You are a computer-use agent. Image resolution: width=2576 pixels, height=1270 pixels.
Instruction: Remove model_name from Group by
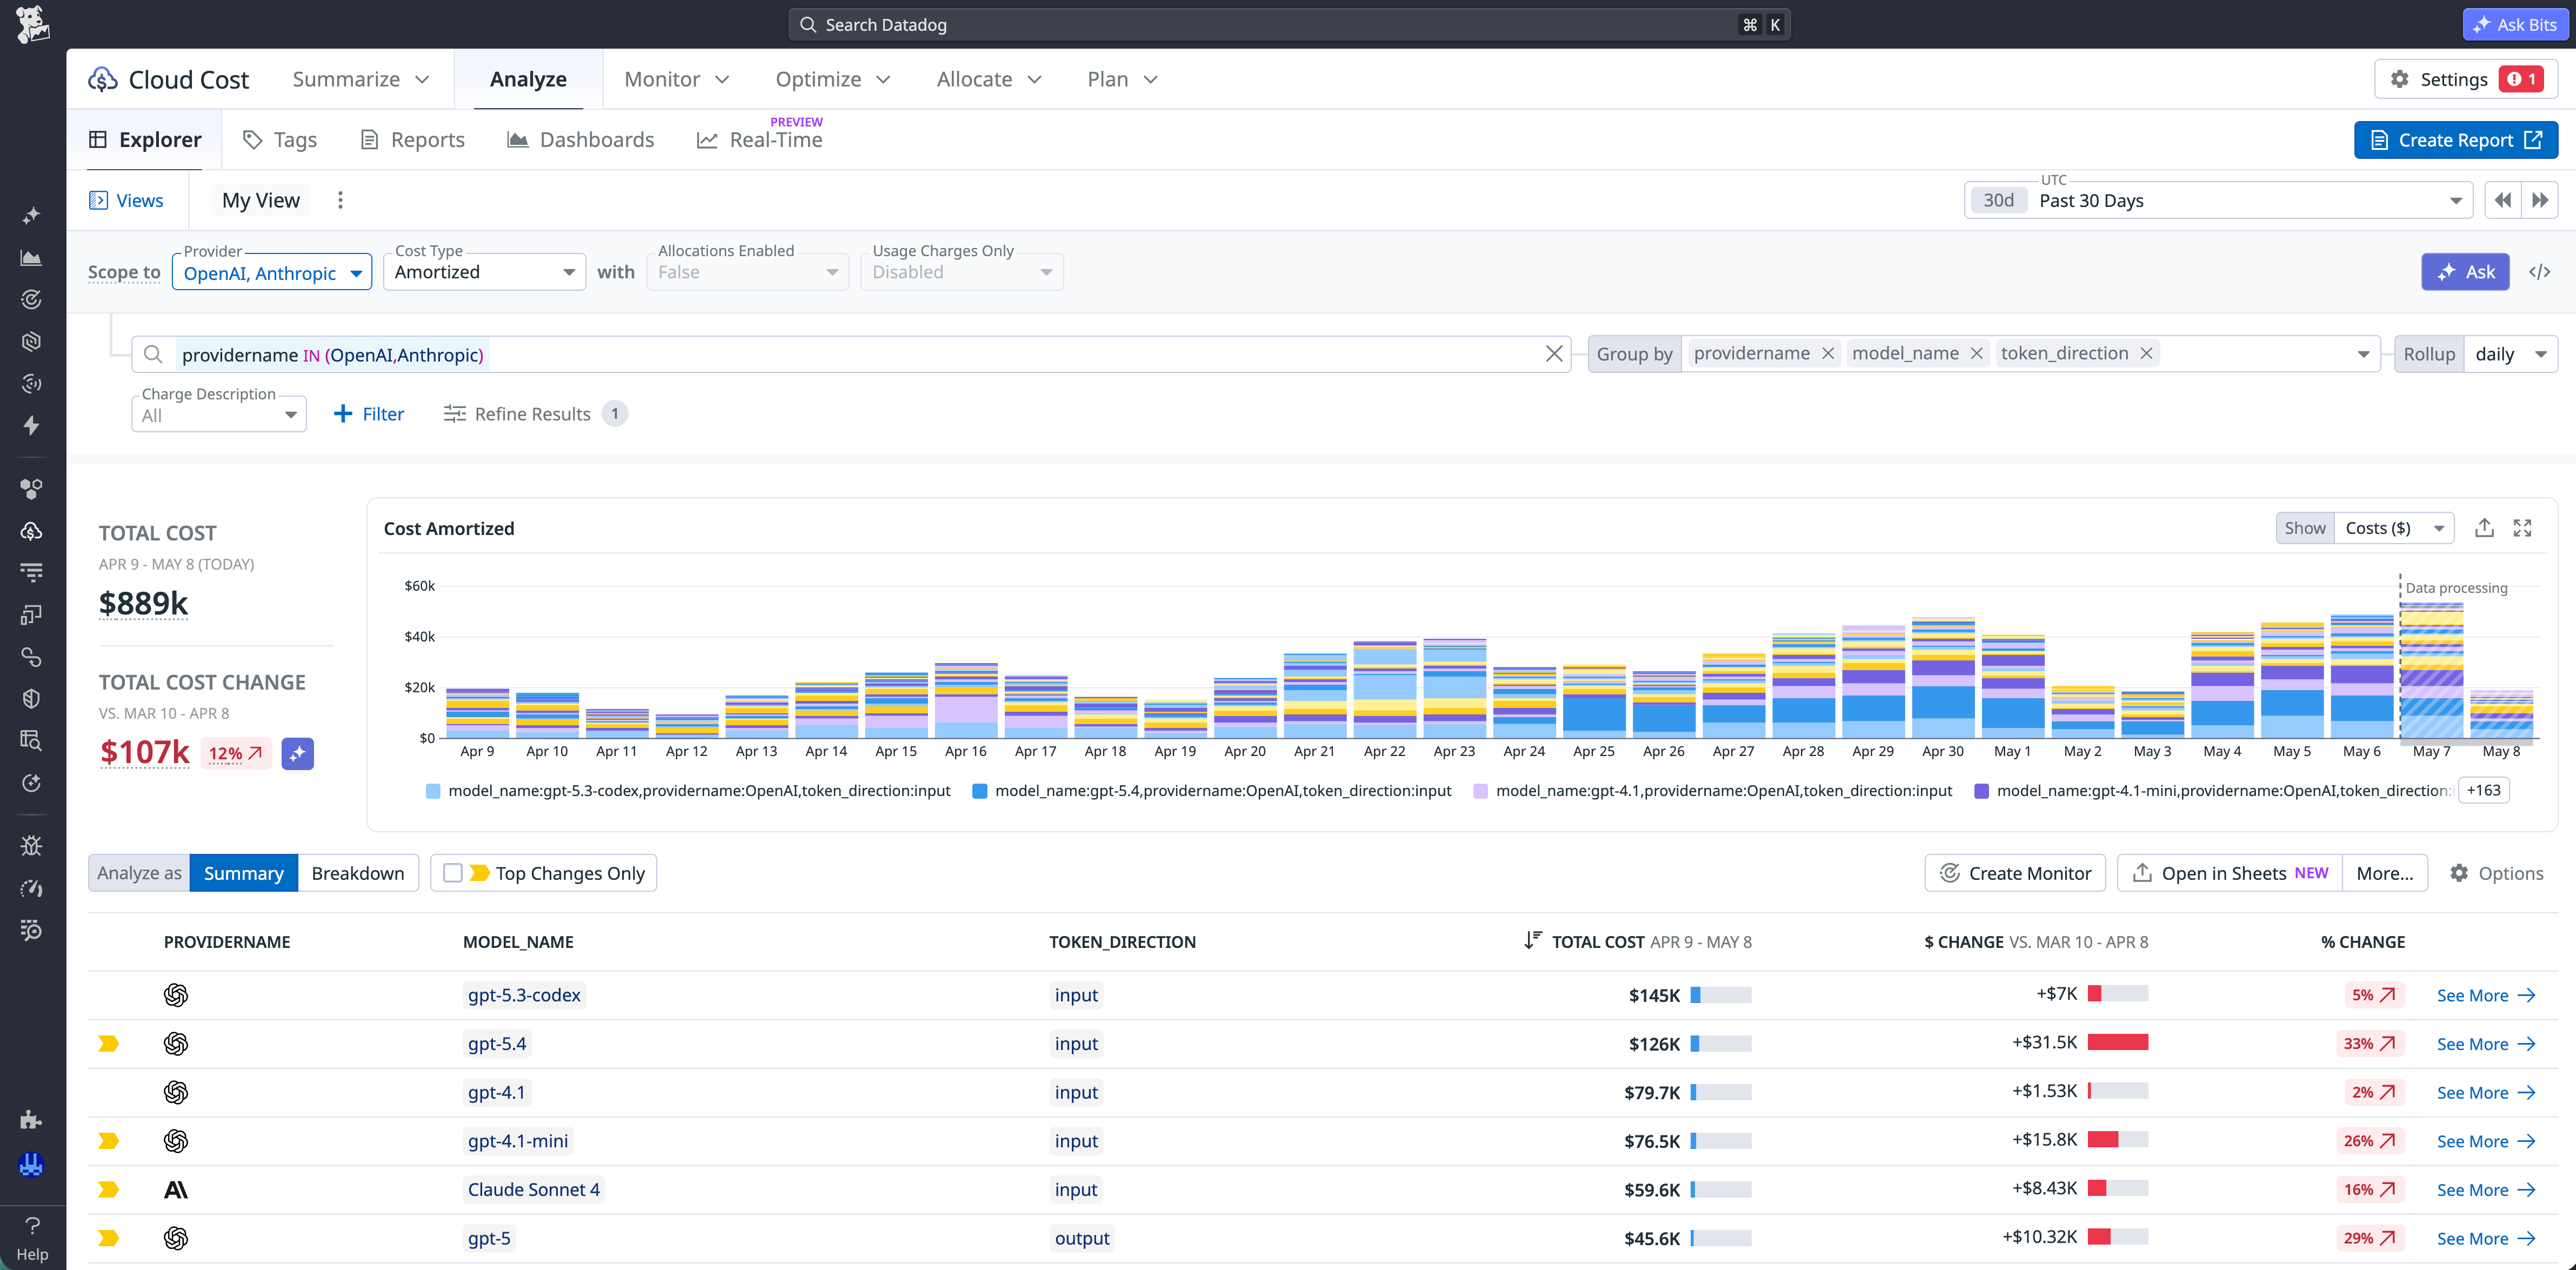(1976, 354)
